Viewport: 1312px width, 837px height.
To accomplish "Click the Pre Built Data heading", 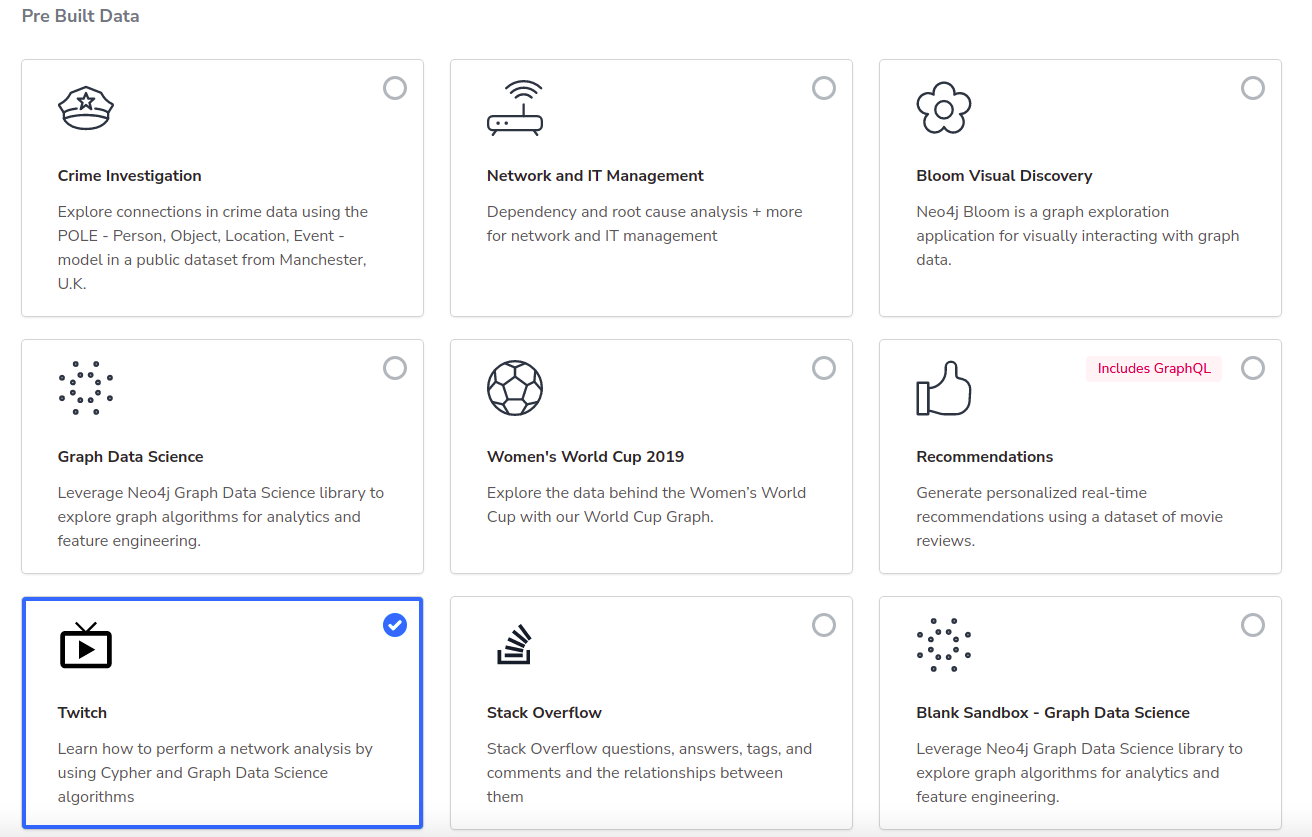I will [x=80, y=16].
